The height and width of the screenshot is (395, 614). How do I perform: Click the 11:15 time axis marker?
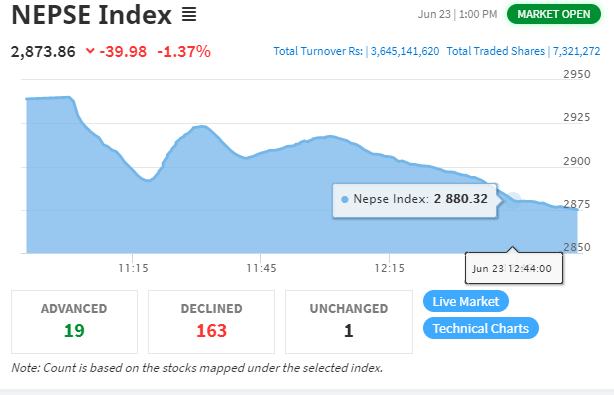point(133,268)
